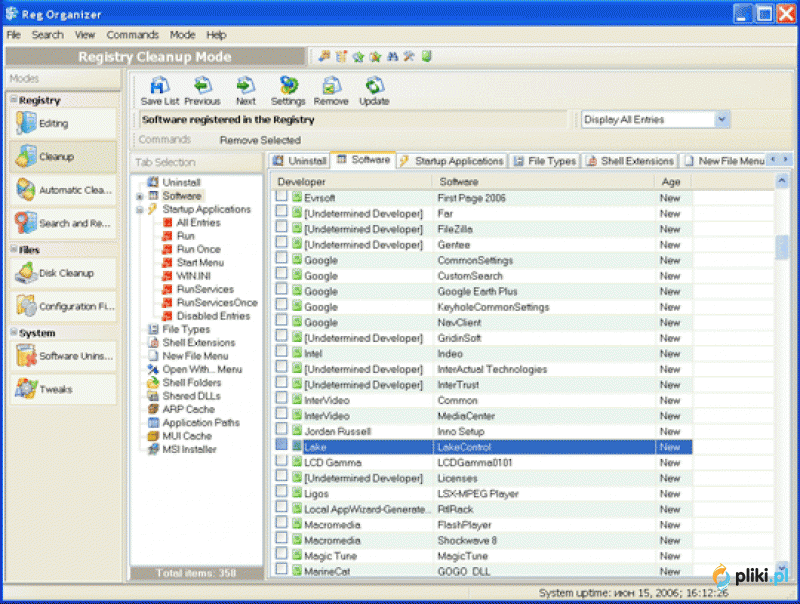Image resolution: width=800 pixels, height=604 pixels.
Task: Open the Tweaks mode
Action: tap(63, 389)
